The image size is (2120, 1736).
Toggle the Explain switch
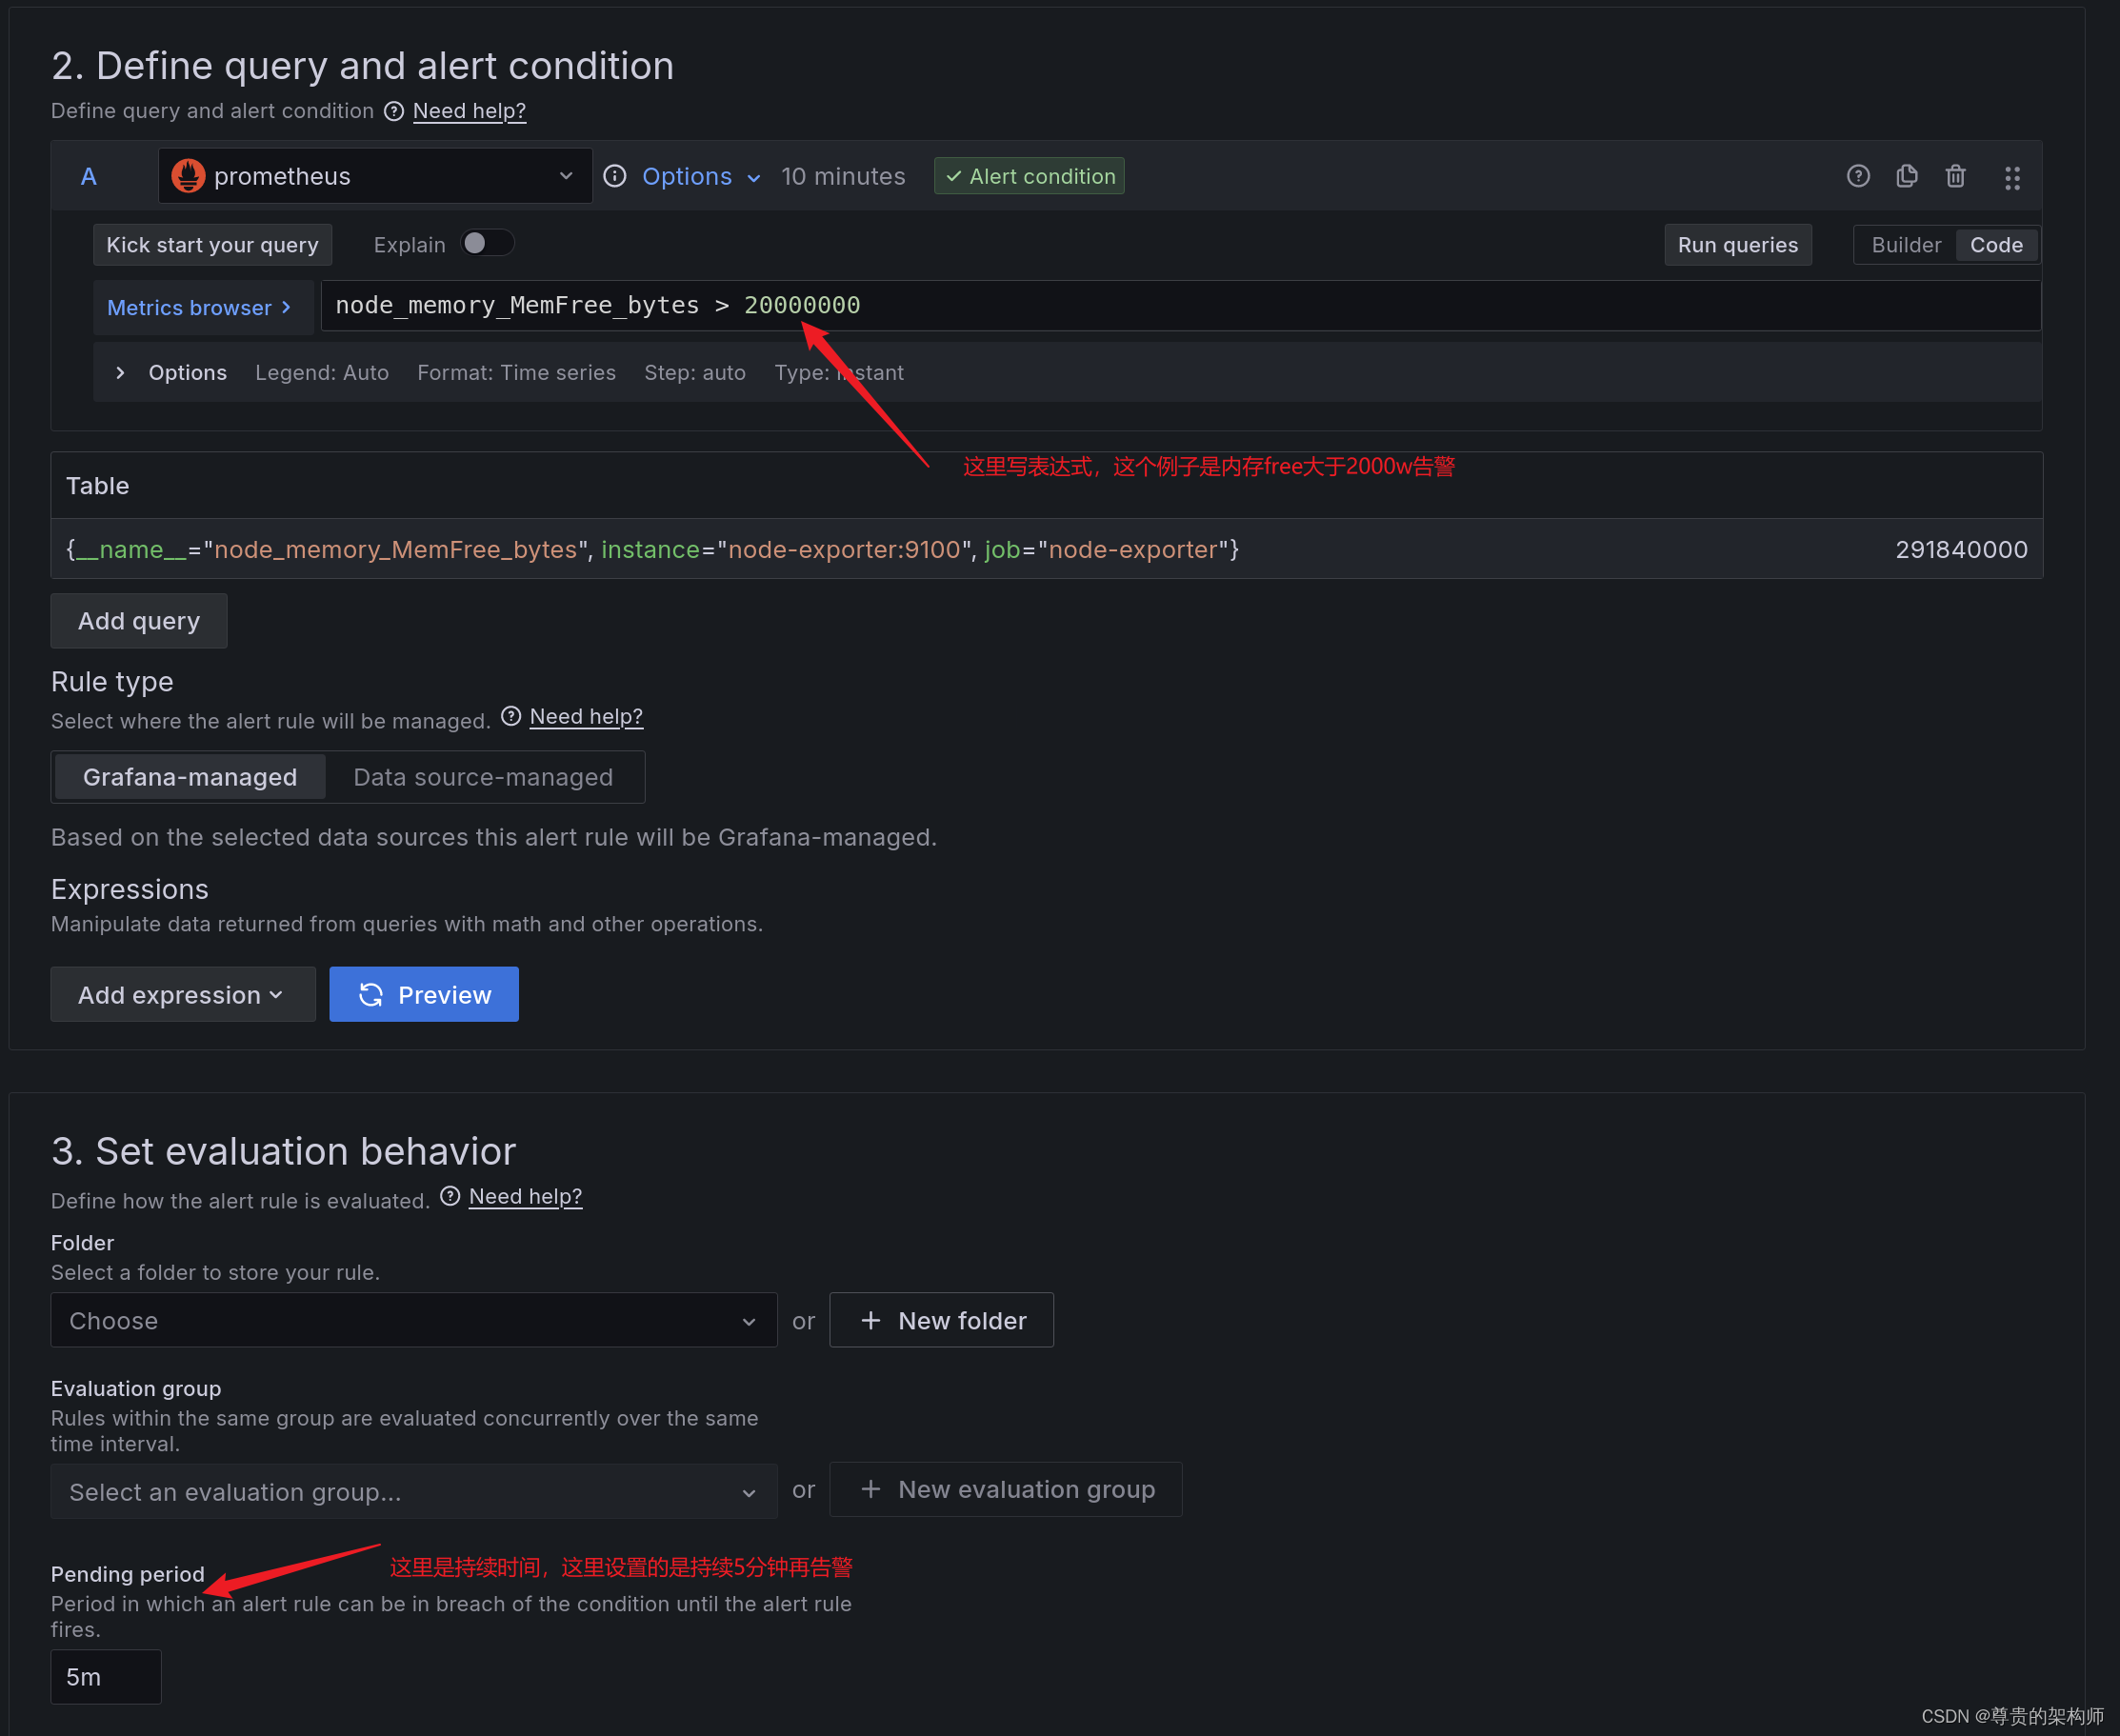488,243
